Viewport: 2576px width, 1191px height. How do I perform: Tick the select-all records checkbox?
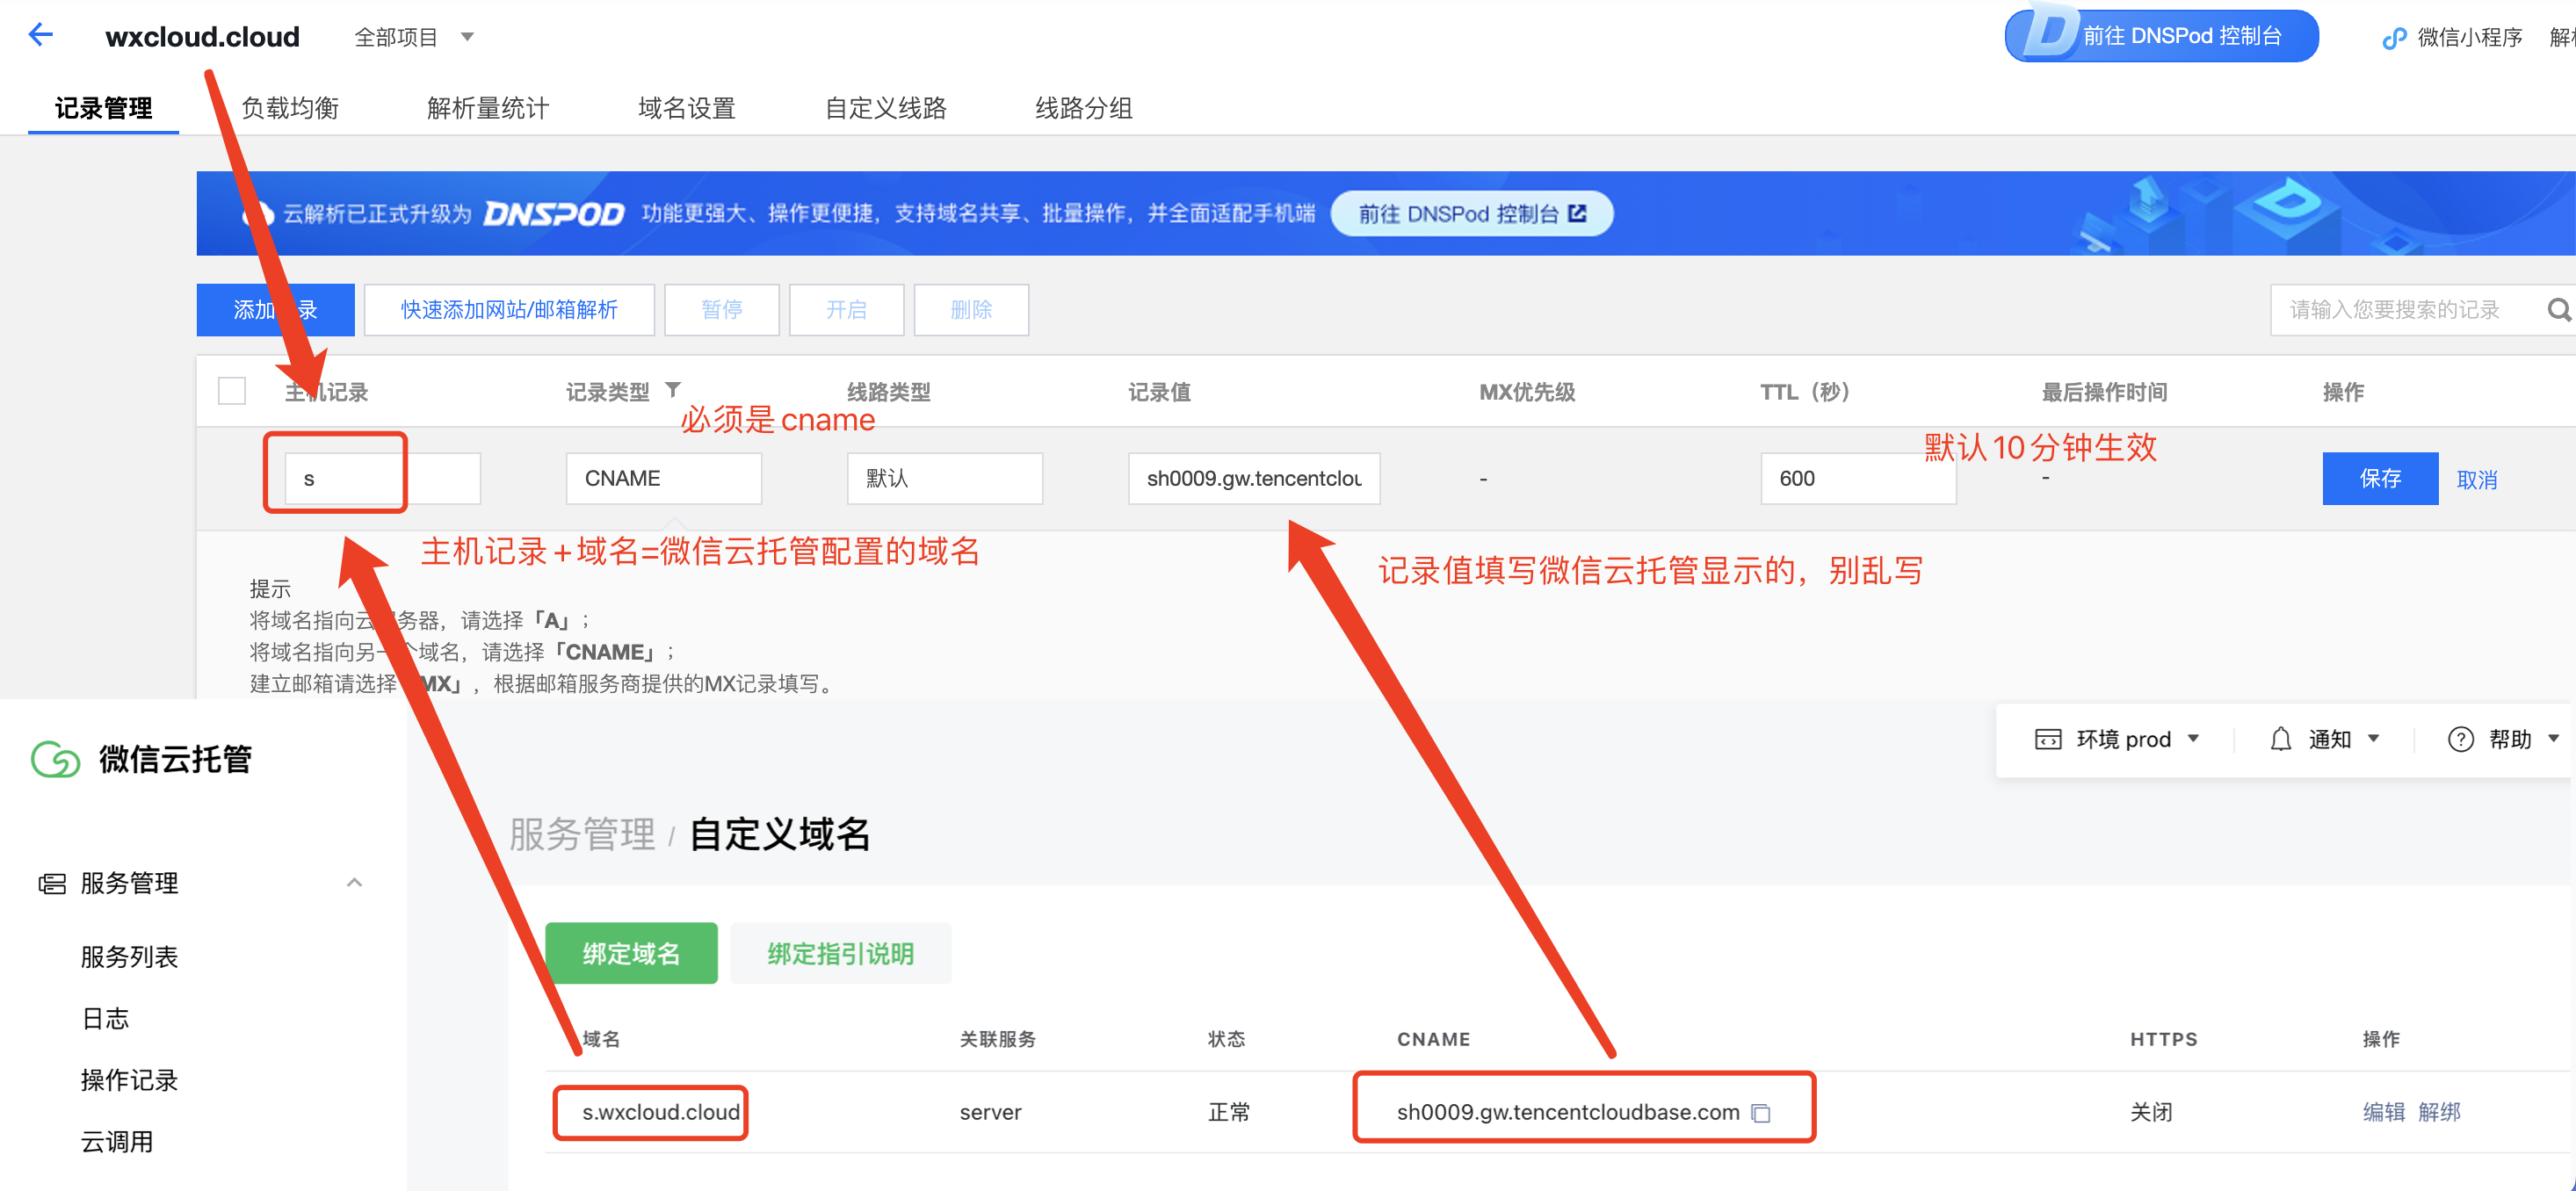[232, 391]
